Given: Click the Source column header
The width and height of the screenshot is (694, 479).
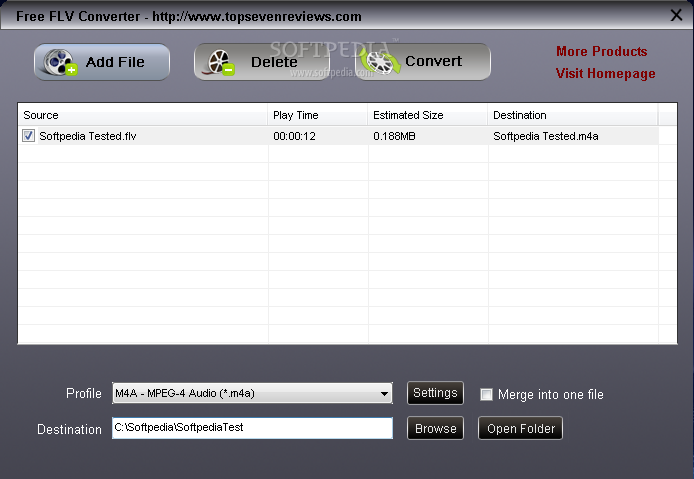Looking at the screenshot, I should [x=143, y=115].
